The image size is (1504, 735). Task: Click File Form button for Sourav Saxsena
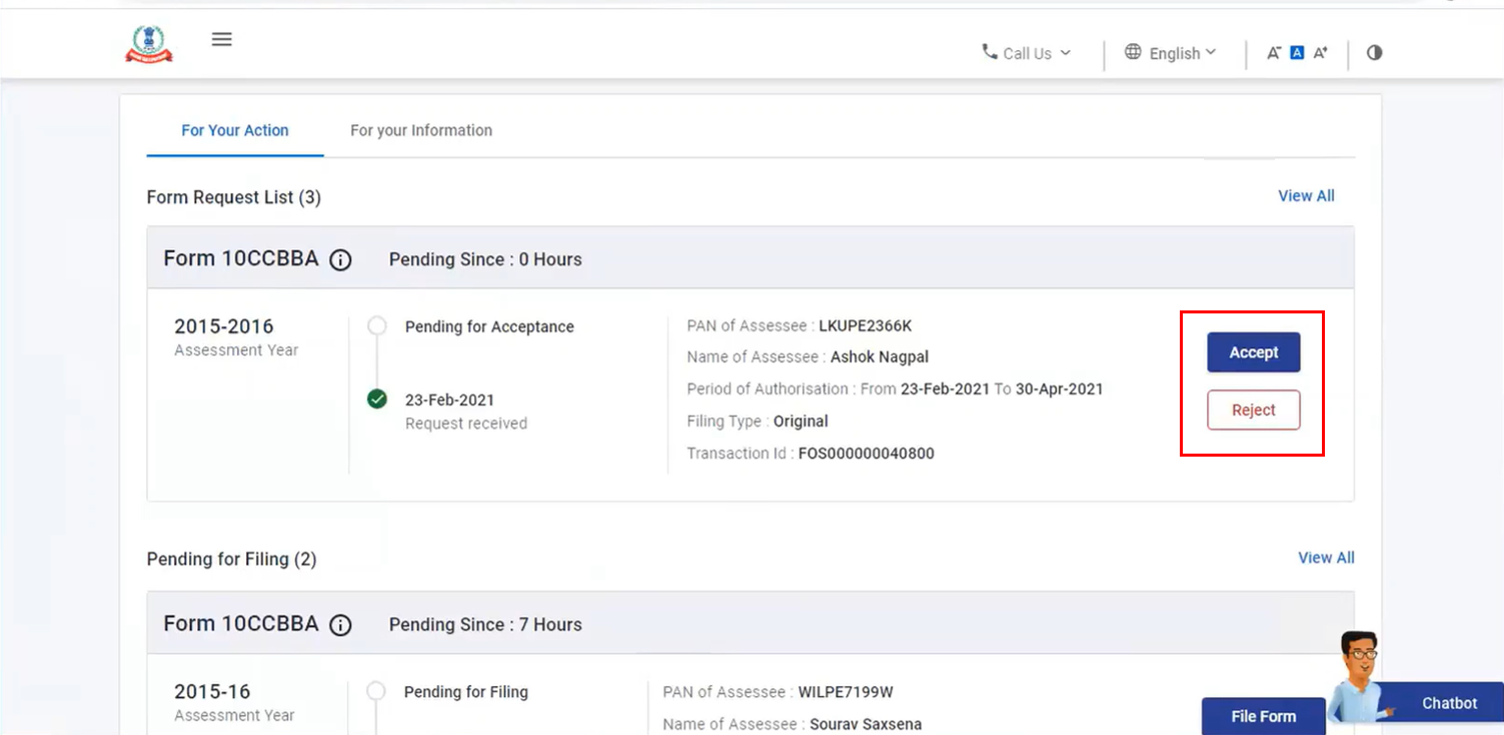tap(1263, 716)
